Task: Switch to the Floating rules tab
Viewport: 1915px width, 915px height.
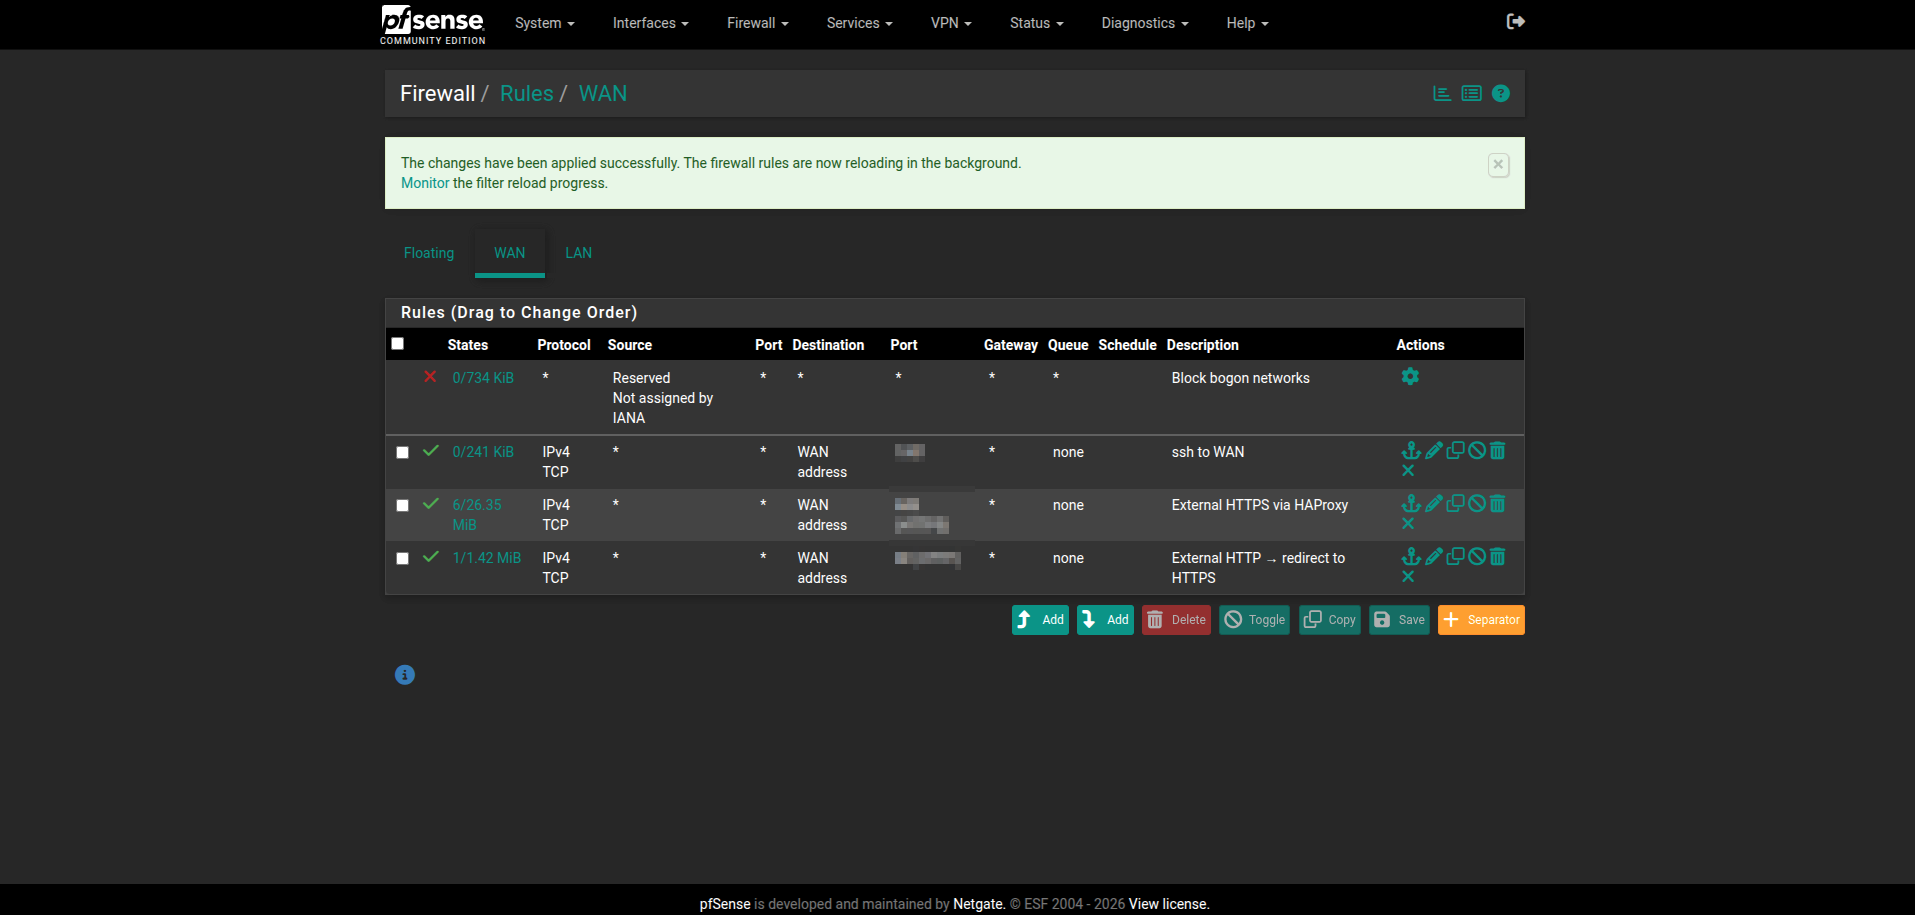Action: [x=429, y=253]
